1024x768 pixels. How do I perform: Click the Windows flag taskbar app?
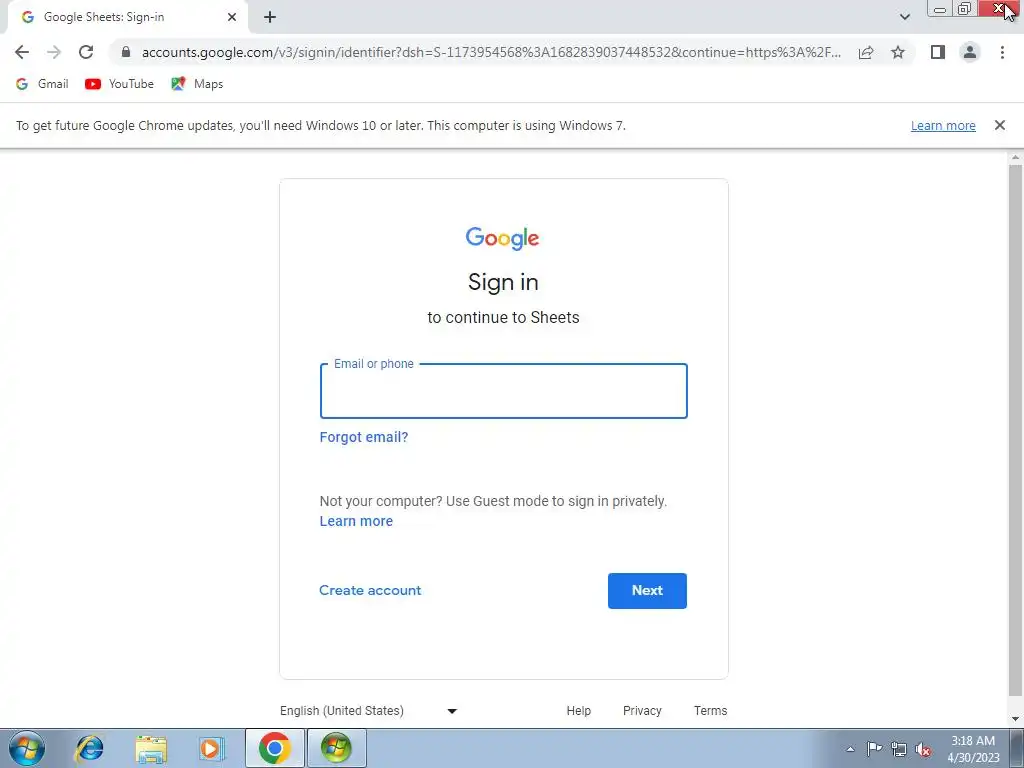(x=336, y=748)
